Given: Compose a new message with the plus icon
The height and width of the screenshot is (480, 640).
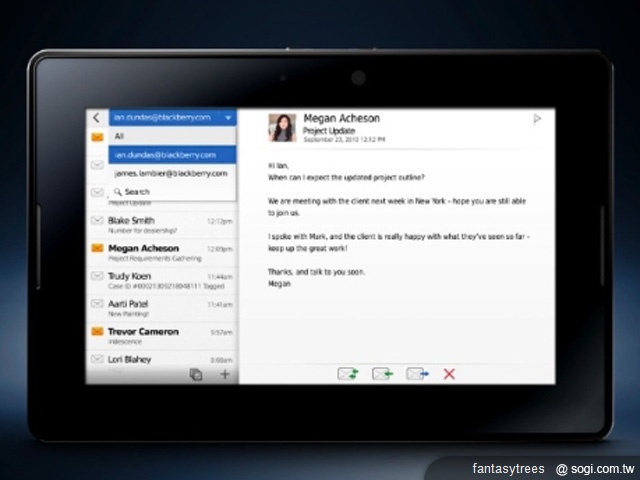Looking at the screenshot, I should coord(225,374).
